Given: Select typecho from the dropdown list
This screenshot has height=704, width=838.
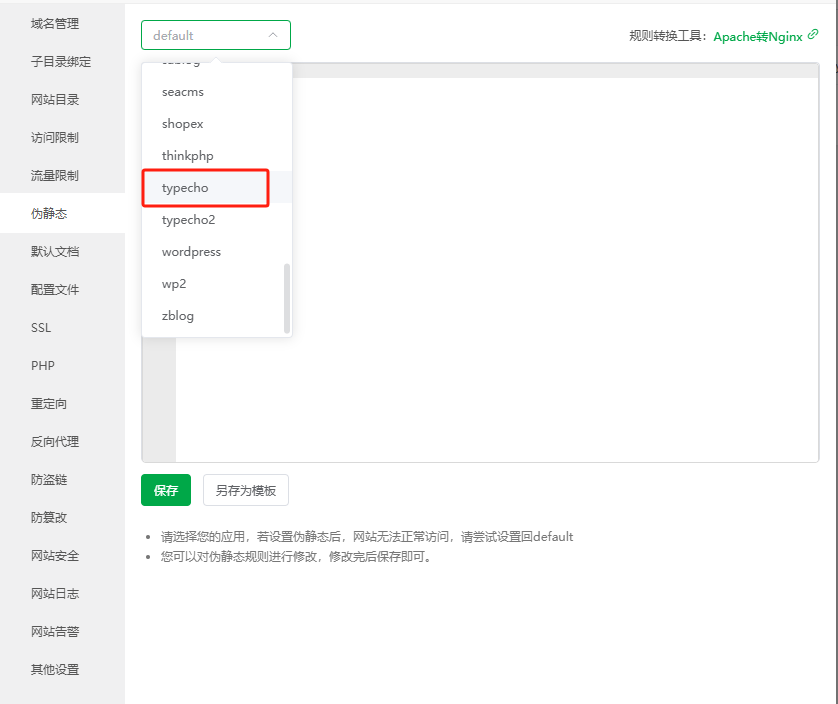Looking at the screenshot, I should click(x=185, y=188).
